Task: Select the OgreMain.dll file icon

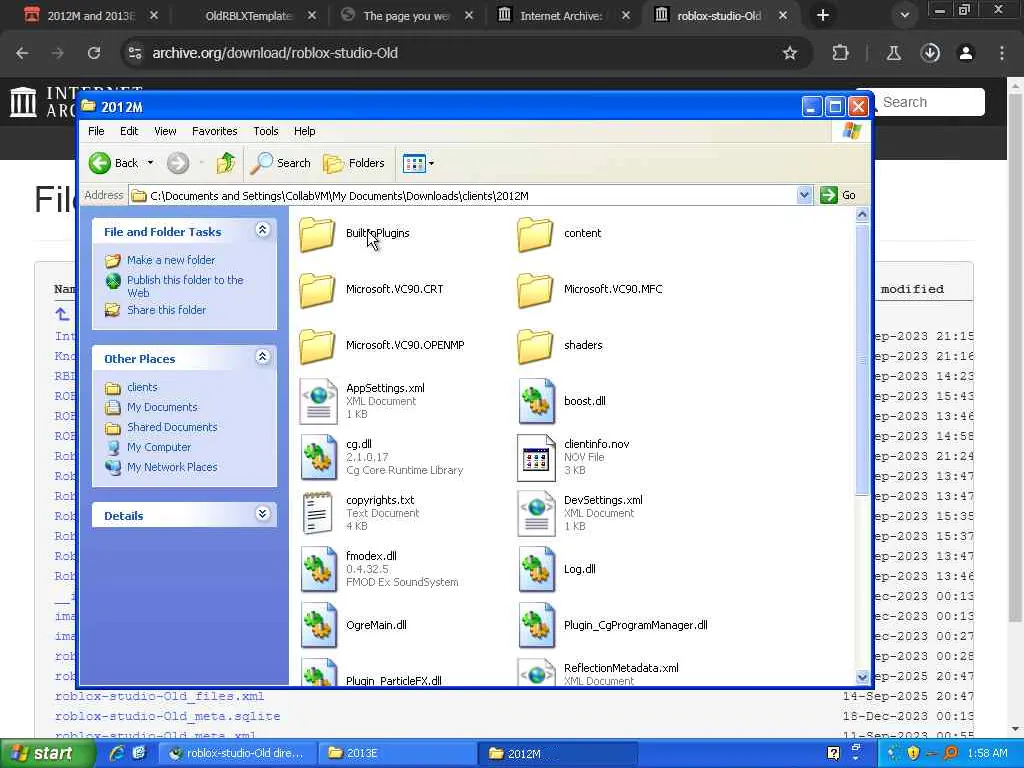Action: pyautogui.click(x=318, y=626)
